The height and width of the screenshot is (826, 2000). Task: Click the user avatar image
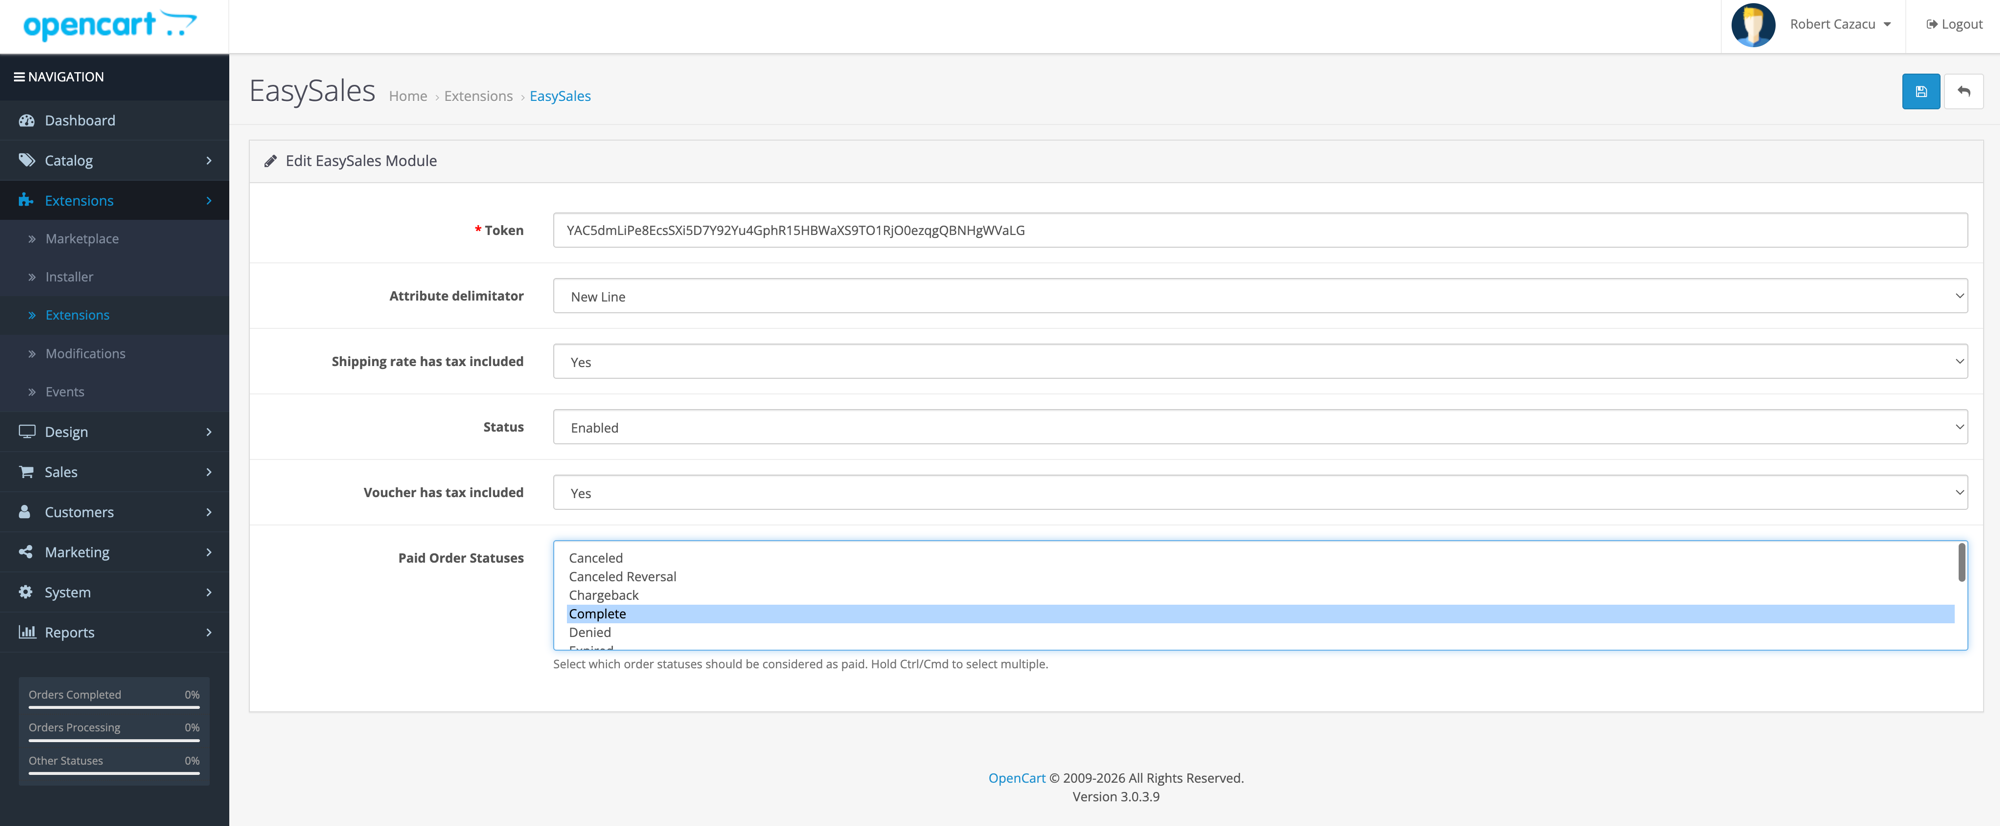[1753, 25]
